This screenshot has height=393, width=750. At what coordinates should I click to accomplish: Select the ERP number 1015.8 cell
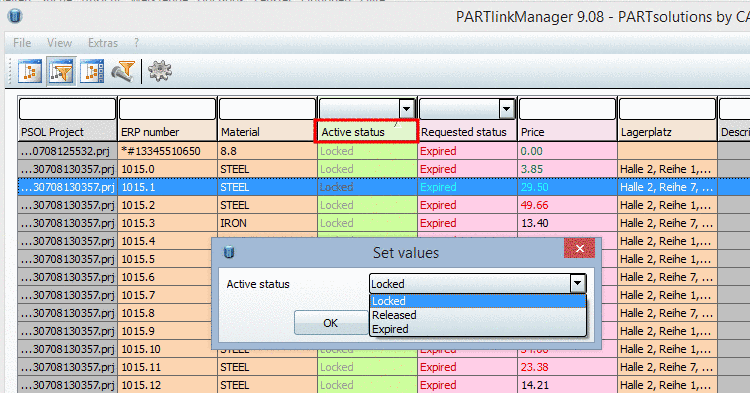coord(165,313)
